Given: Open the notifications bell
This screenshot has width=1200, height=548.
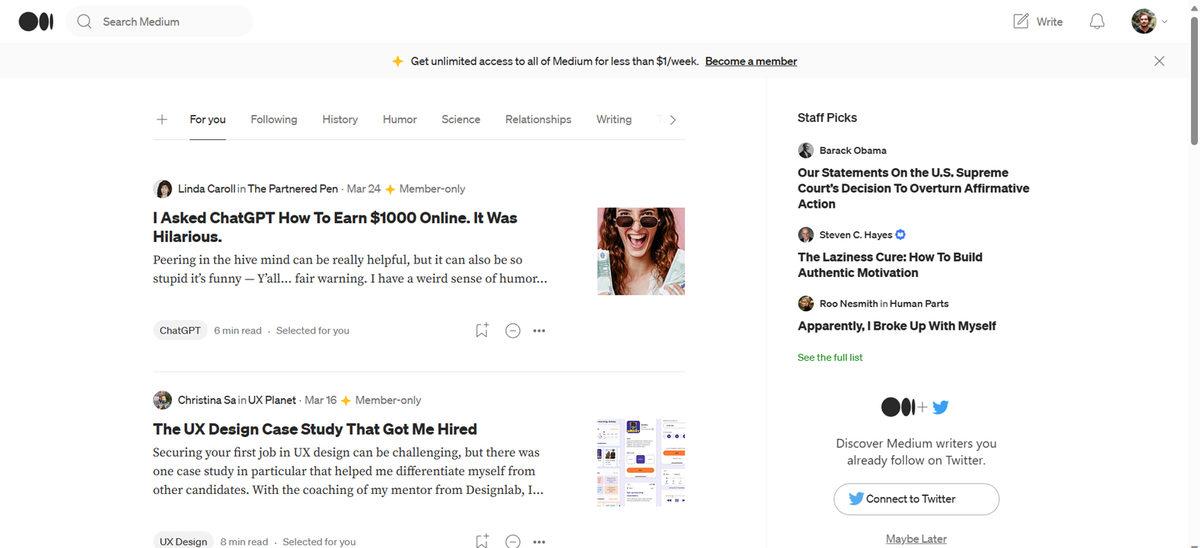Looking at the screenshot, I should pyautogui.click(x=1097, y=21).
